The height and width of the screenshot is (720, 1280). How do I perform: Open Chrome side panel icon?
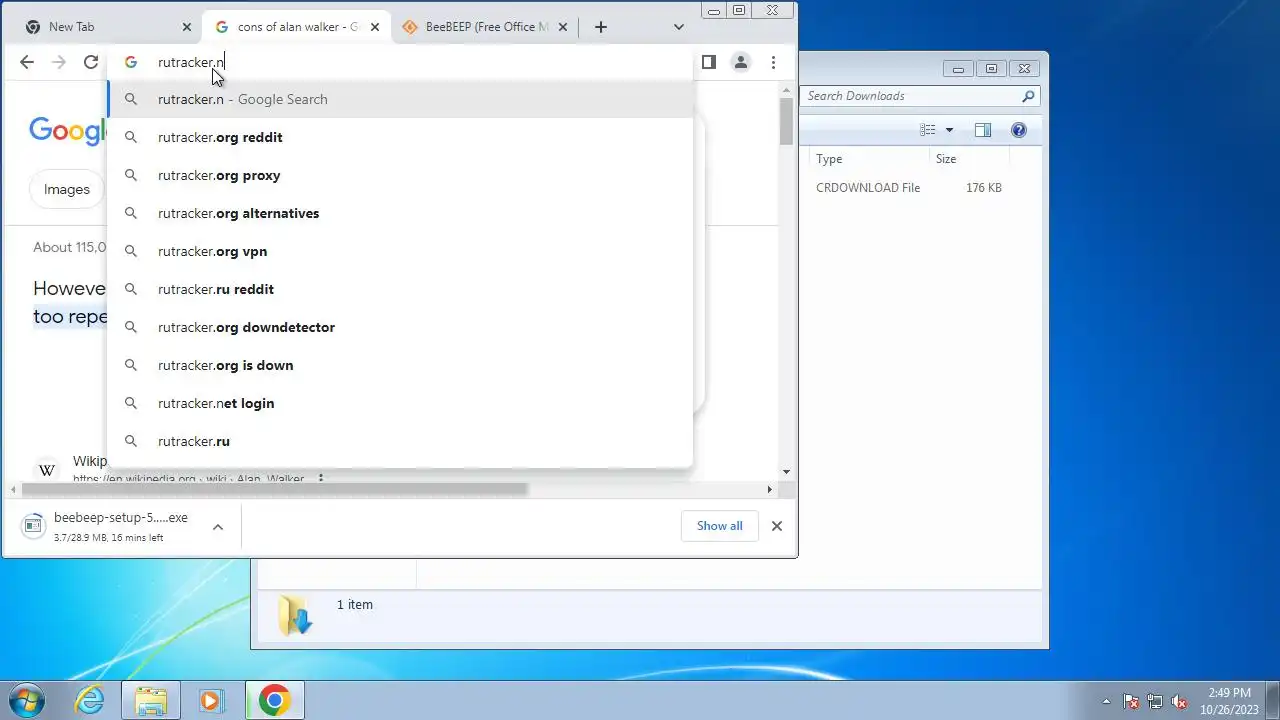[x=708, y=62]
